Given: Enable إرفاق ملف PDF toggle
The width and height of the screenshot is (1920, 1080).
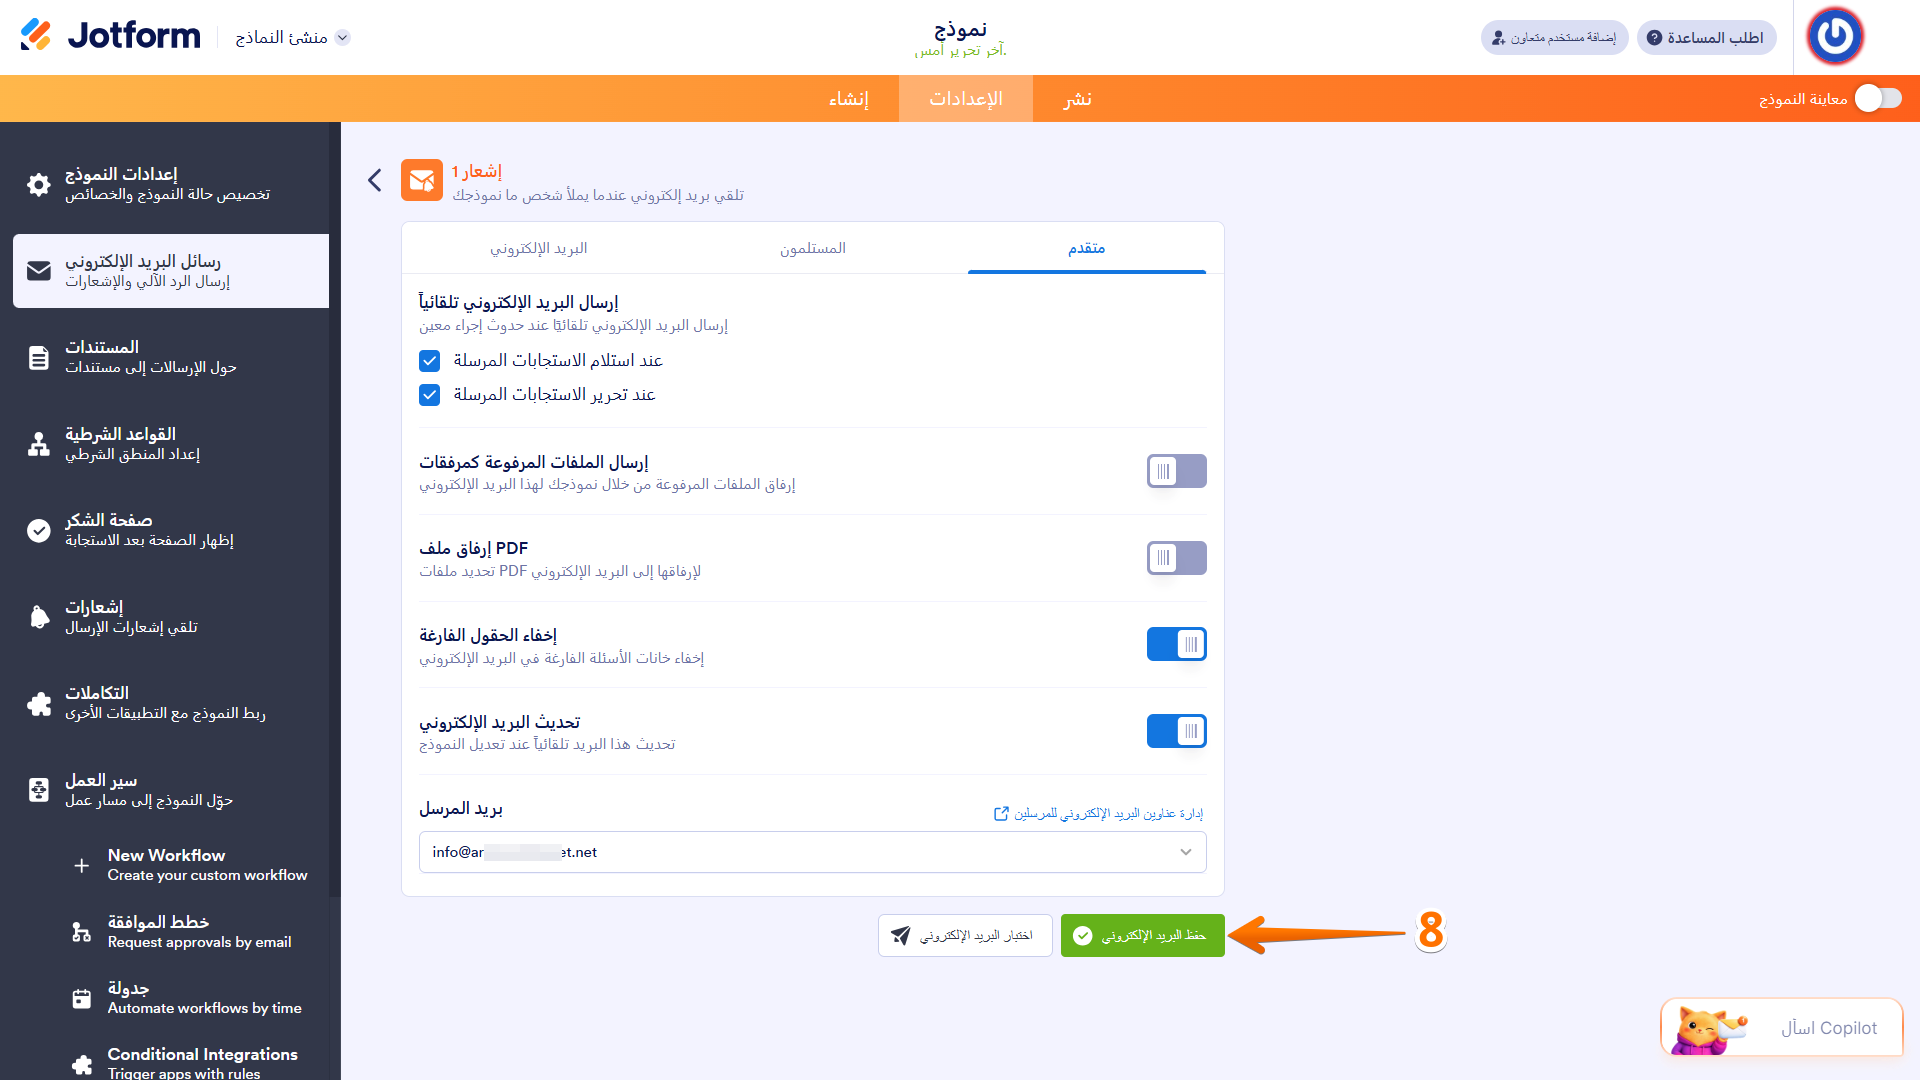Looking at the screenshot, I should pyautogui.click(x=1176, y=558).
